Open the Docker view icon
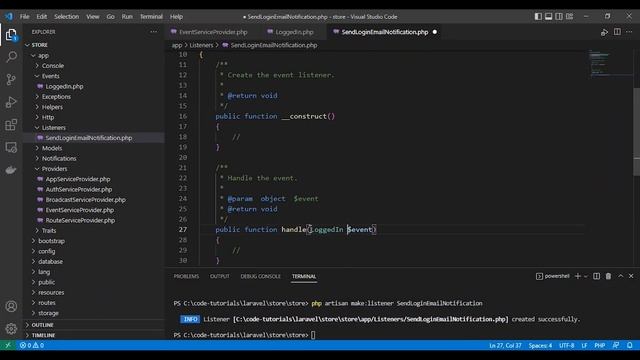This screenshot has width=640, height=360. tap(11, 170)
